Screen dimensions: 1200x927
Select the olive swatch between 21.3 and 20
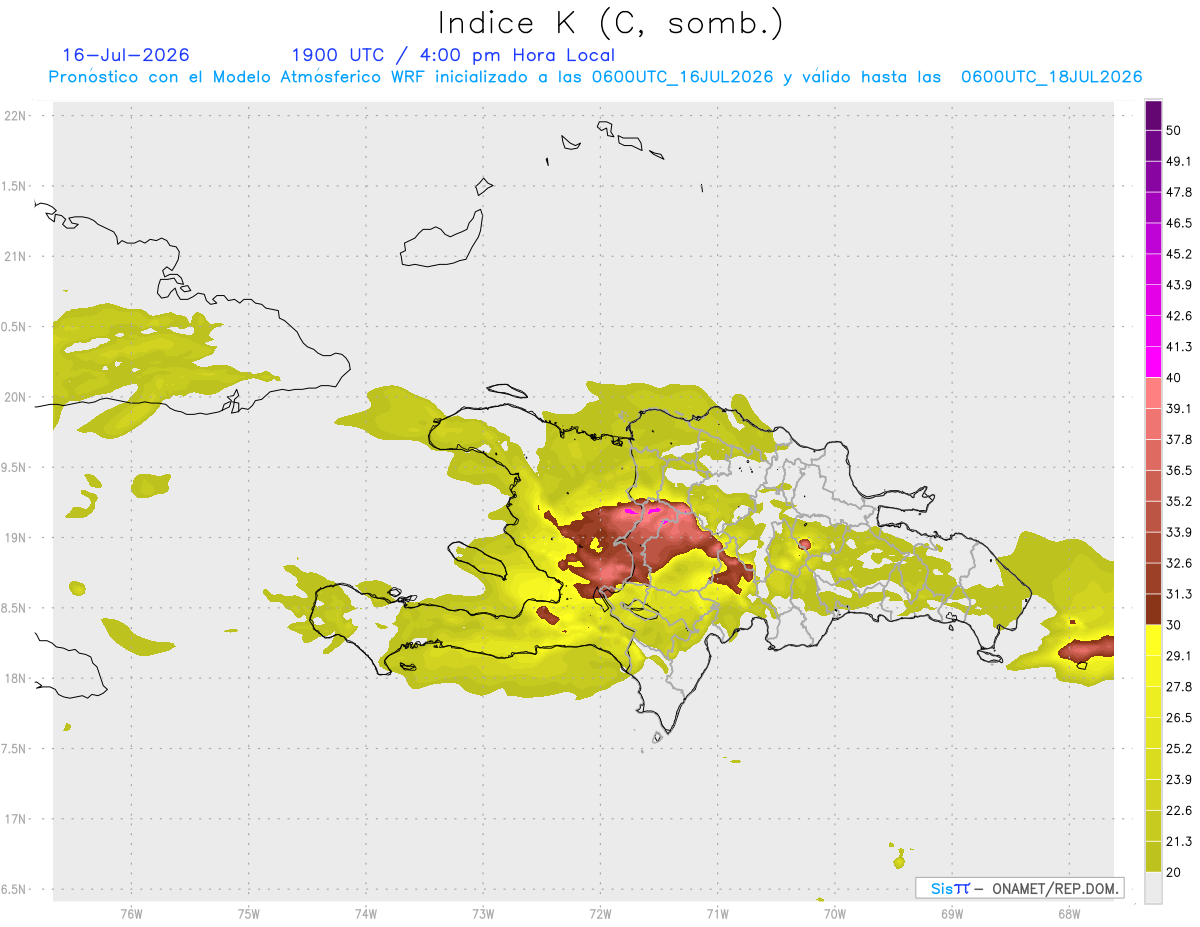(1154, 856)
